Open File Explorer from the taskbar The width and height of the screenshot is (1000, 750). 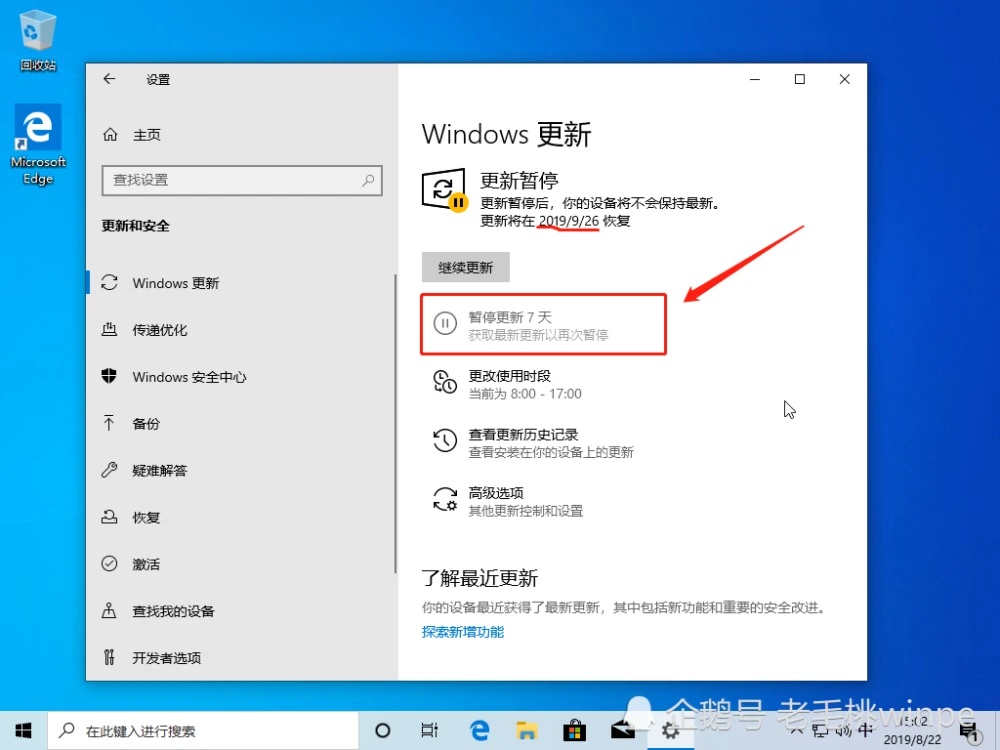pos(527,731)
